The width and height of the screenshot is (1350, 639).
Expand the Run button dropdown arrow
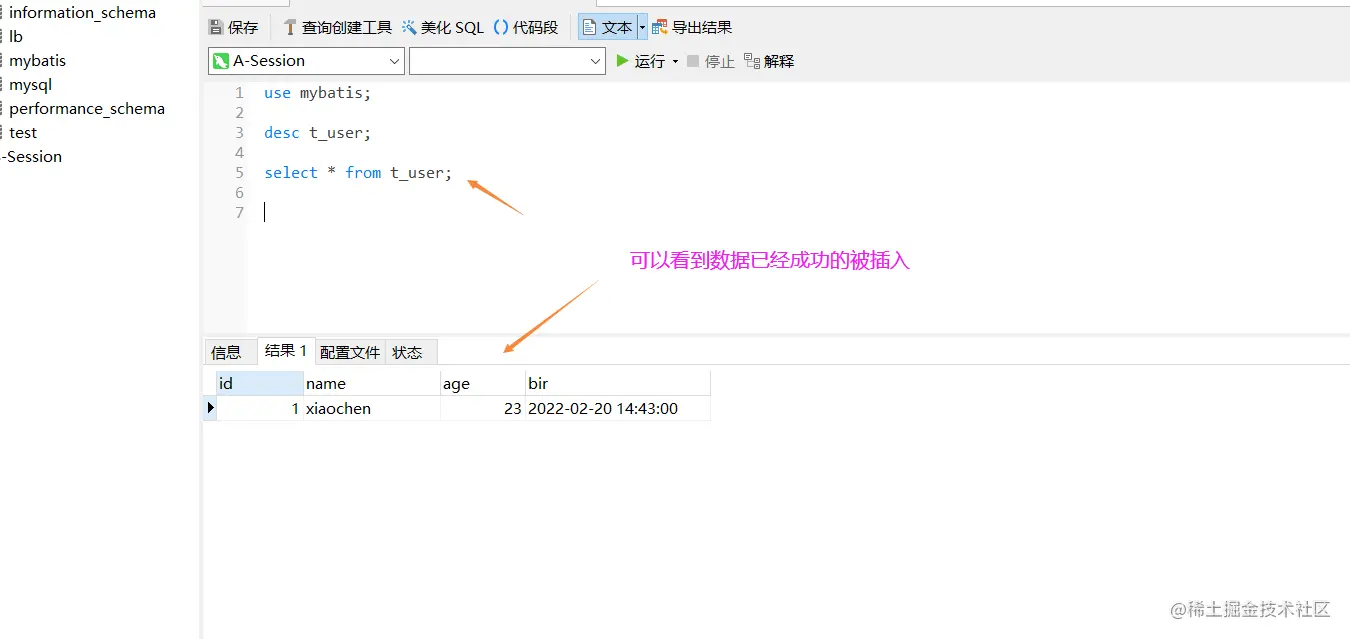[675, 61]
